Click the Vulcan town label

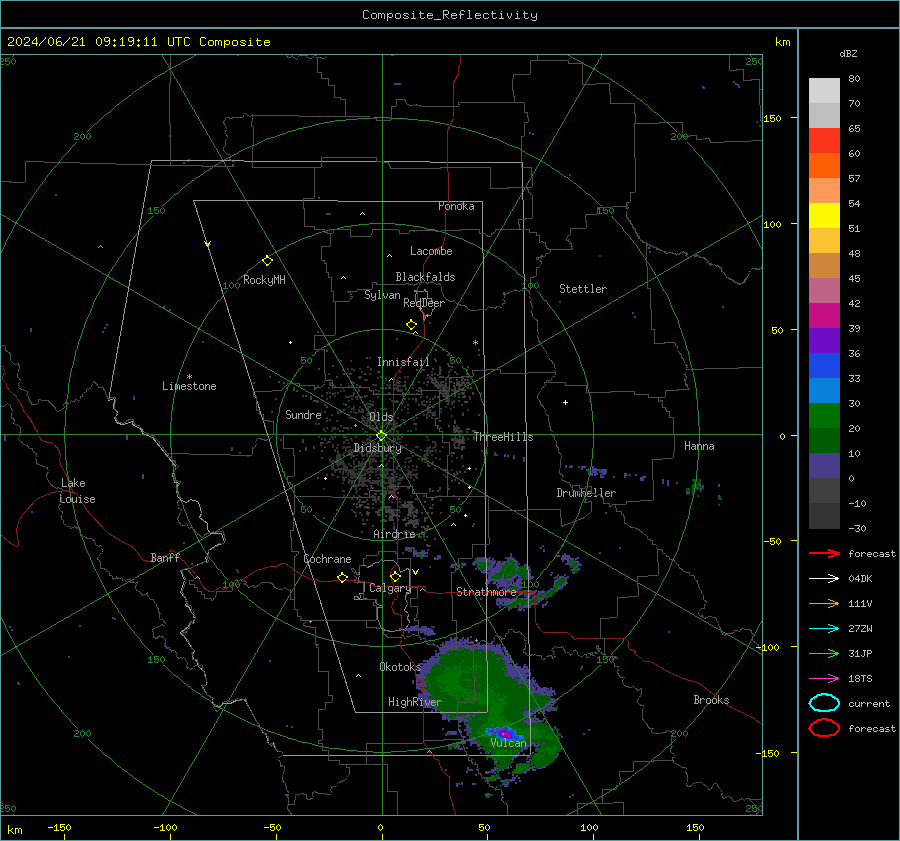[508, 743]
